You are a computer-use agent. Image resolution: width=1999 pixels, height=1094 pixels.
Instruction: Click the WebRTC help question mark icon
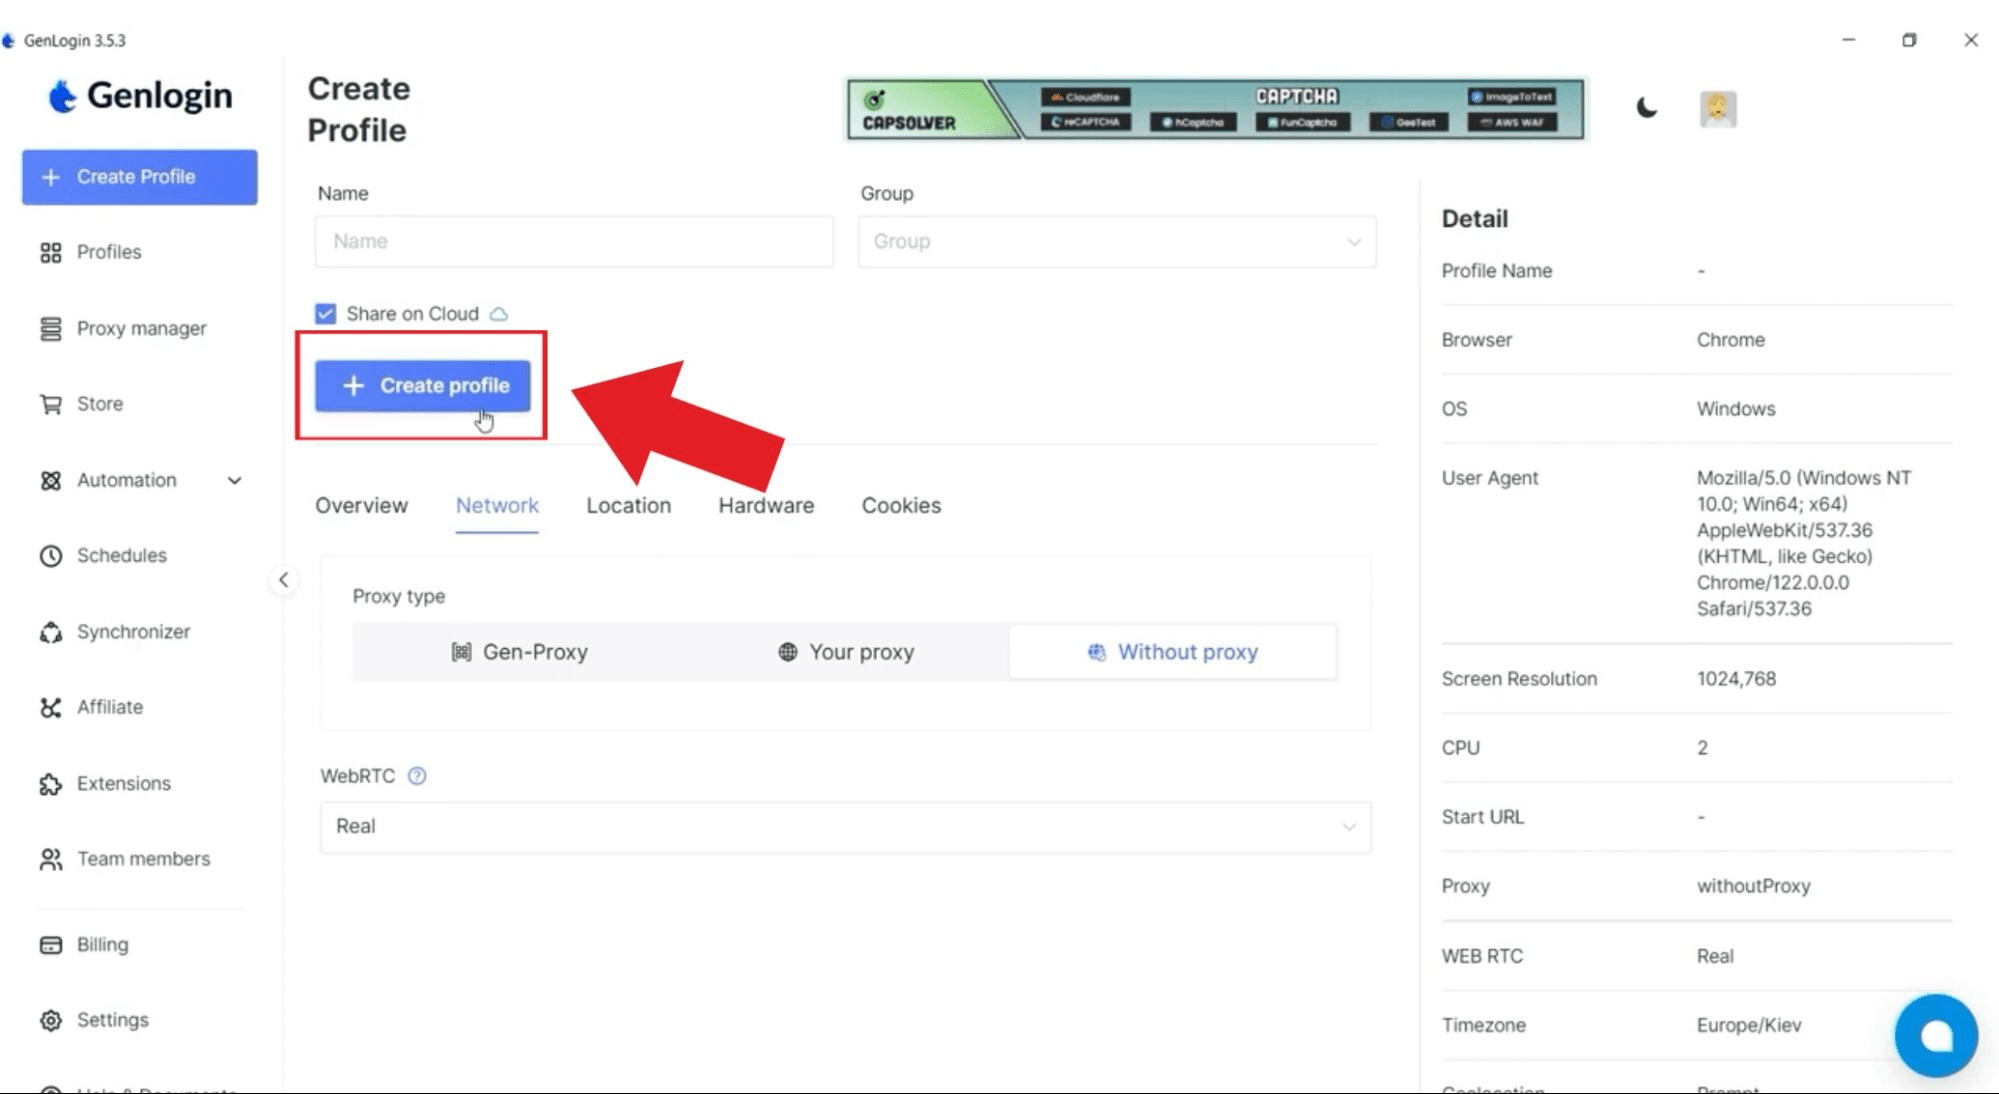coord(417,776)
